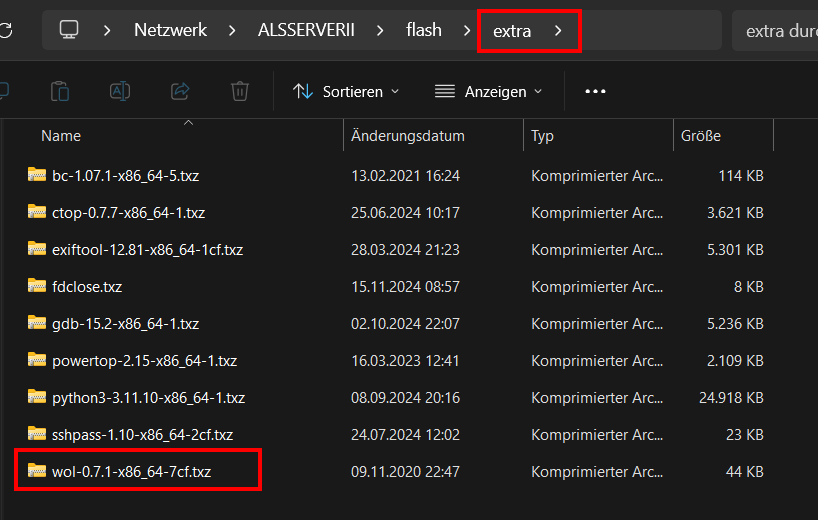Expand the chevron after extra
818x520 pixels.
558,31
